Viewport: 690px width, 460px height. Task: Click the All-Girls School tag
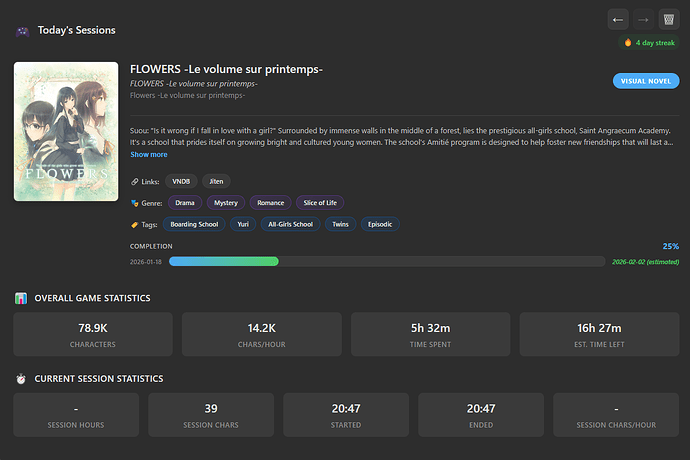[x=290, y=225]
